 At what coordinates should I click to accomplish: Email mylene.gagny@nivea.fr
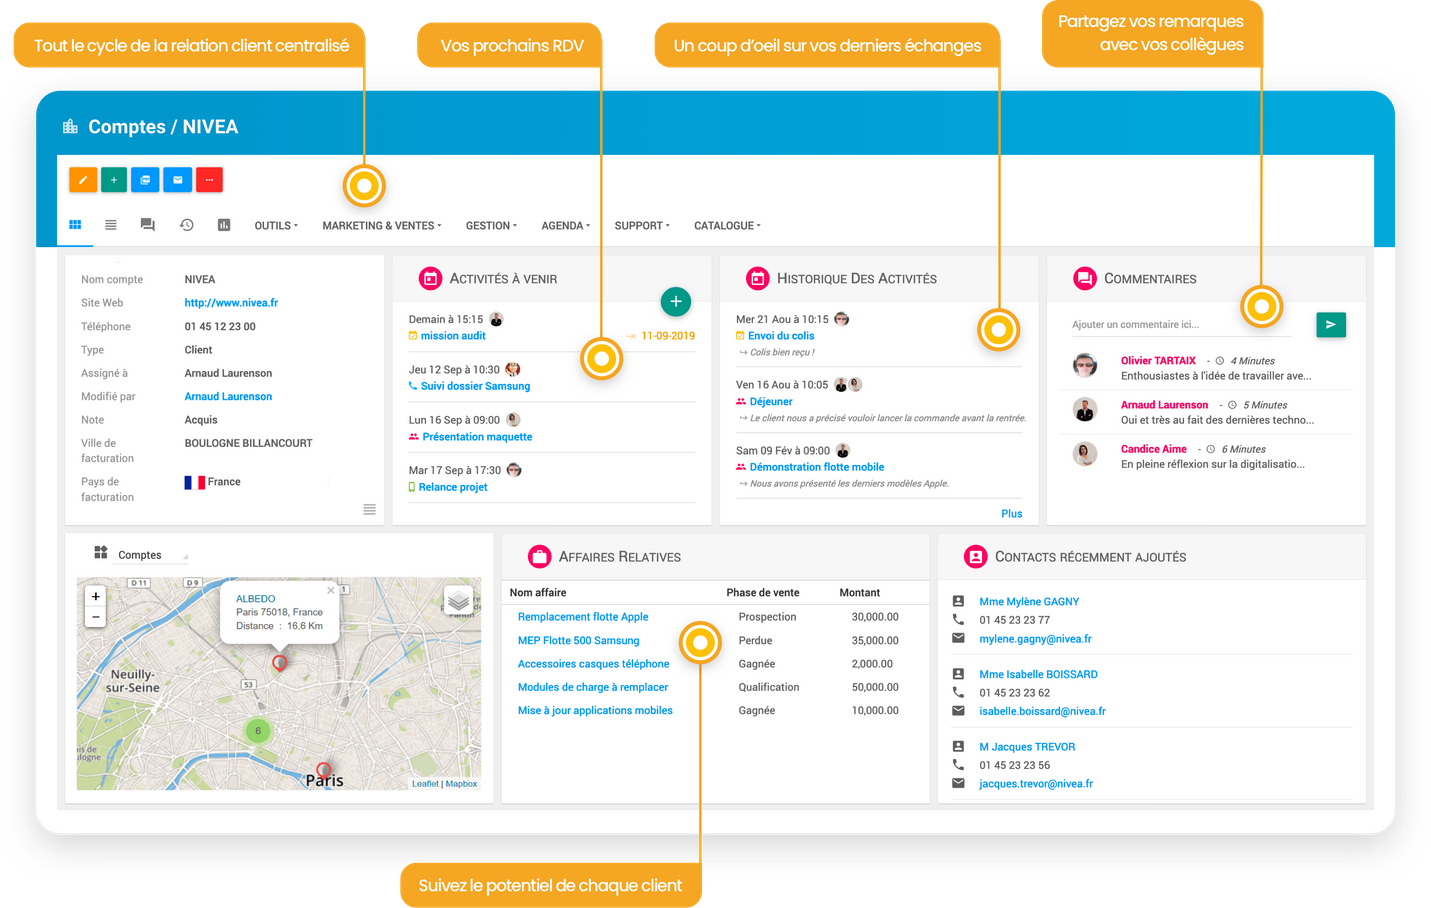pyautogui.click(x=1035, y=639)
